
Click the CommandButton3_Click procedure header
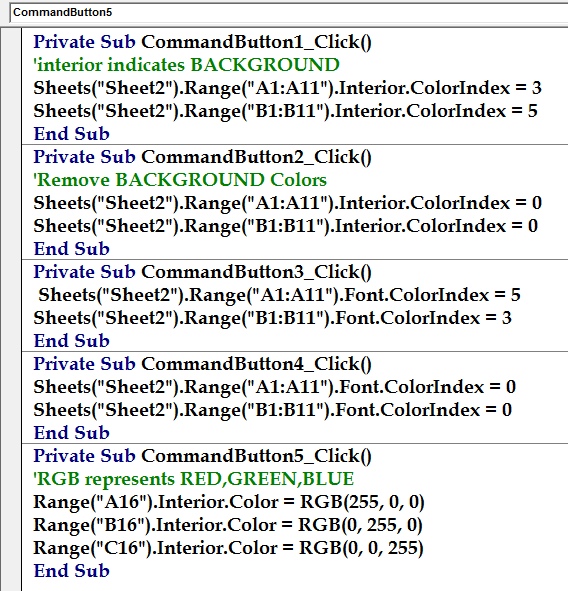point(202,272)
